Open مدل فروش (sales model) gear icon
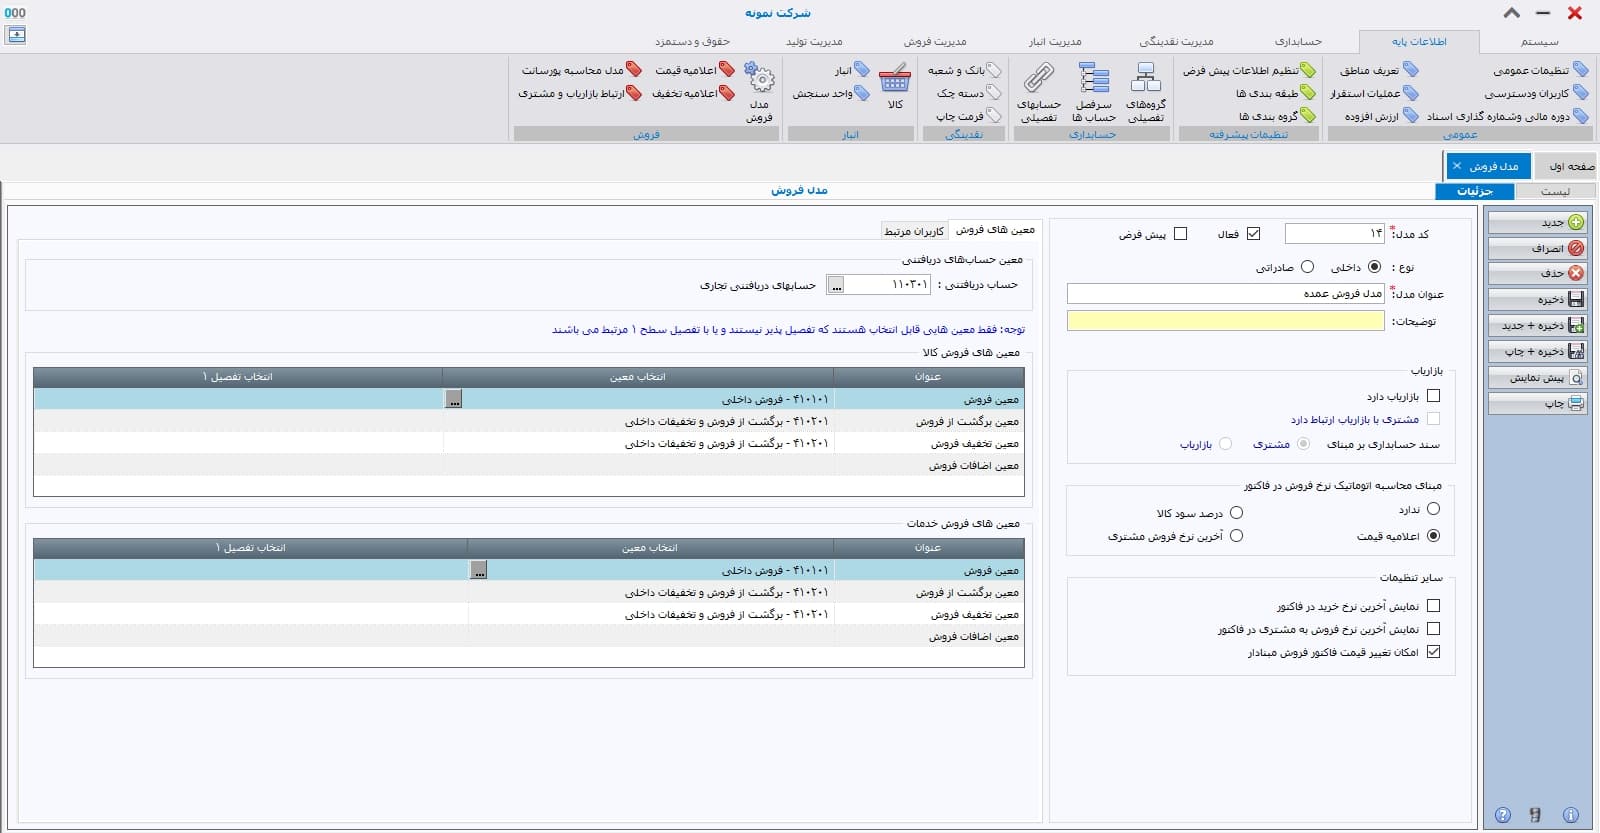The width and height of the screenshot is (1600, 833). click(x=760, y=92)
